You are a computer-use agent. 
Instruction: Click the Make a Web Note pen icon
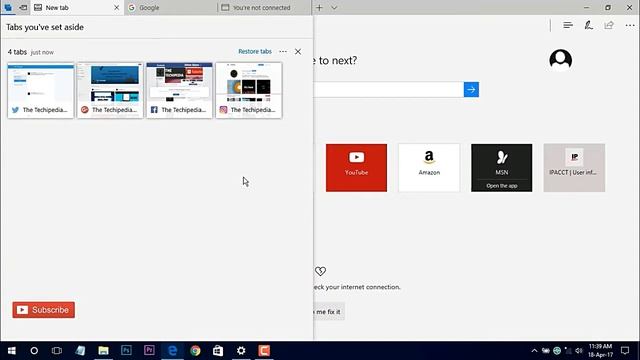[588, 25]
